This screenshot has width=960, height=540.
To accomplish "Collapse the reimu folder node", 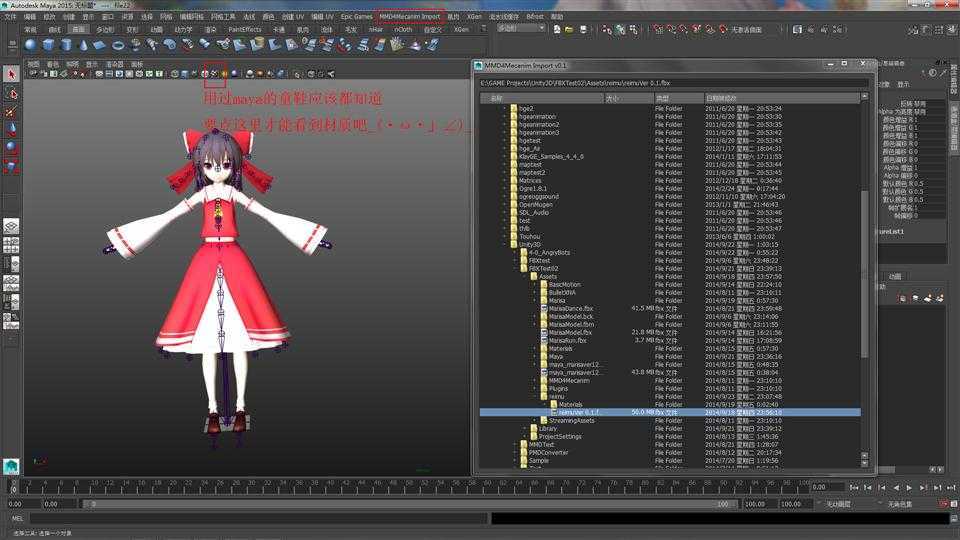I will (x=534, y=396).
